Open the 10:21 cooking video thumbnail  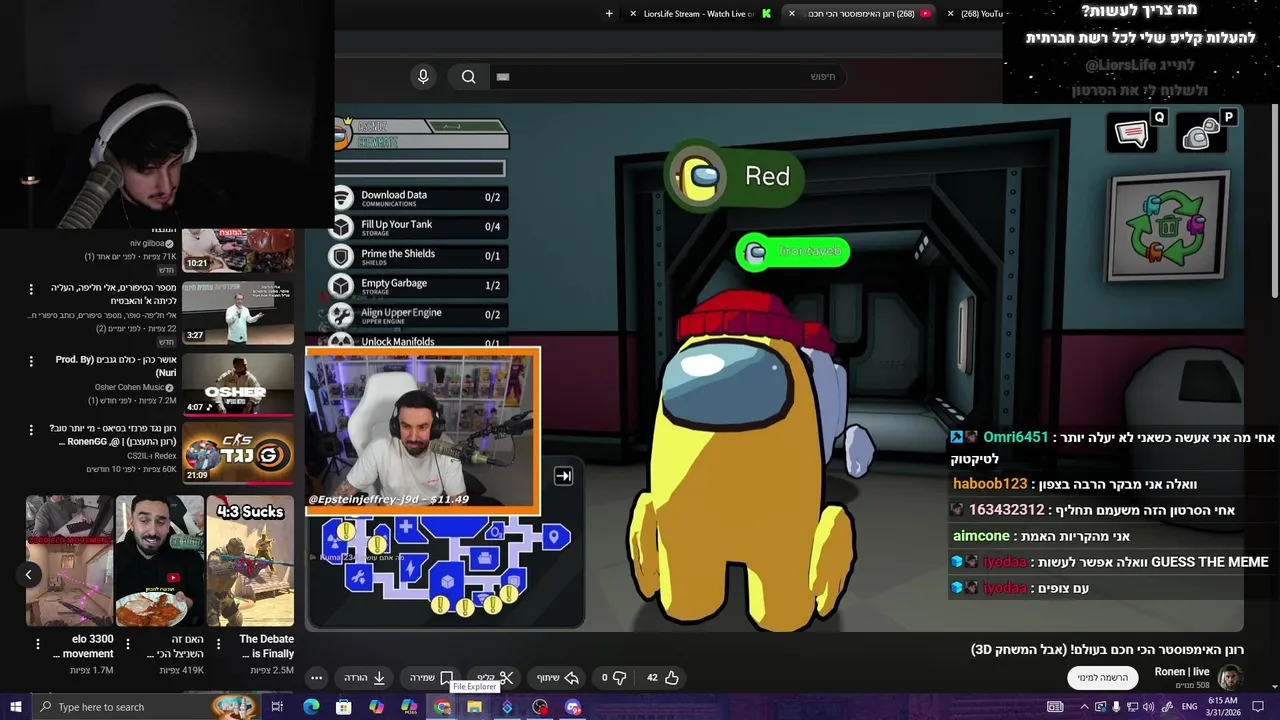[x=238, y=250]
